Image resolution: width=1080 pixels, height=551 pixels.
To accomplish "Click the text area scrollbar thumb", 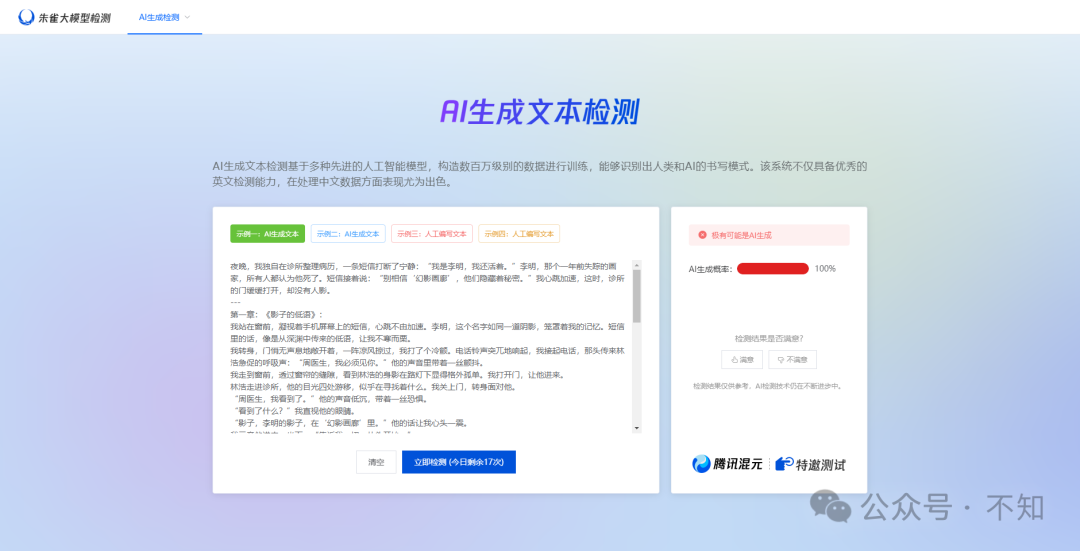I will coord(637,297).
